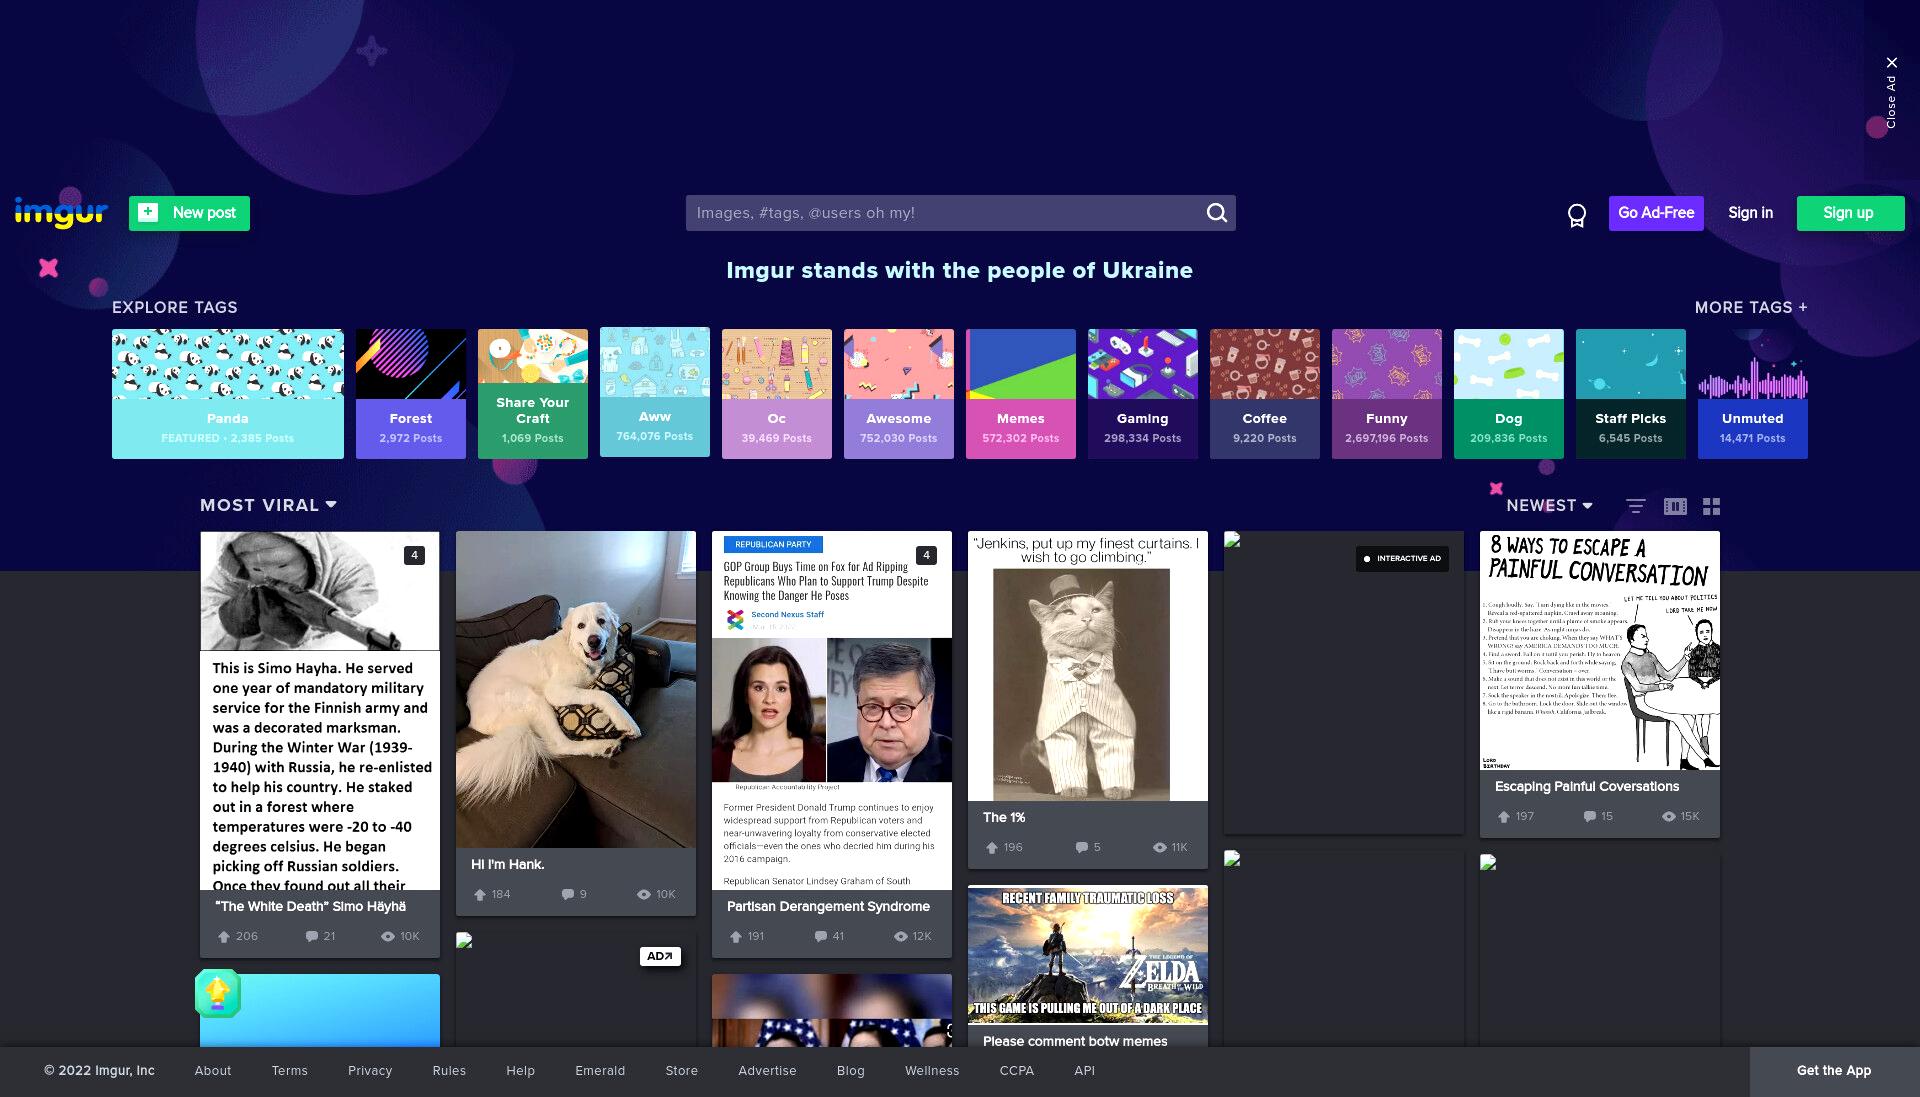
Task: Click comment icon on 'Hi I'm Hank.' post
Action: 567,894
